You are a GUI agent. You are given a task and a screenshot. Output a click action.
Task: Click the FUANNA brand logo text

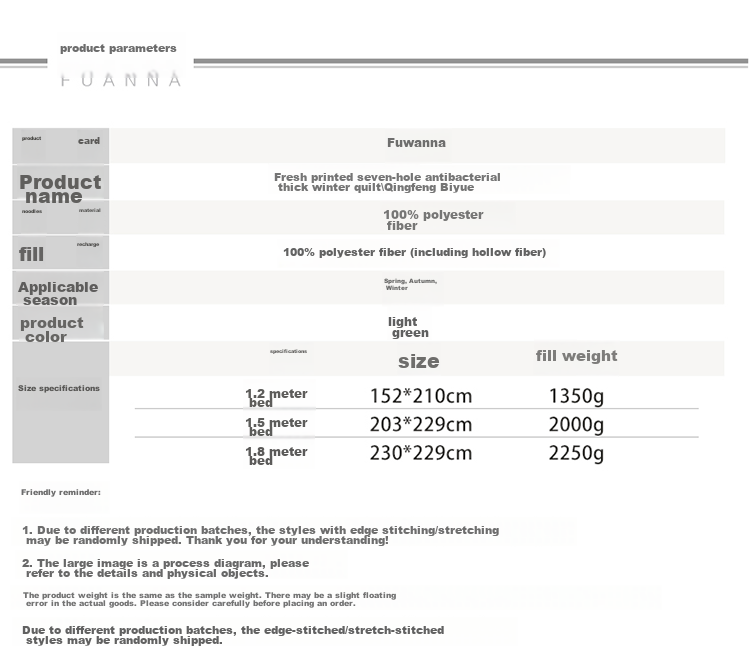pos(121,79)
